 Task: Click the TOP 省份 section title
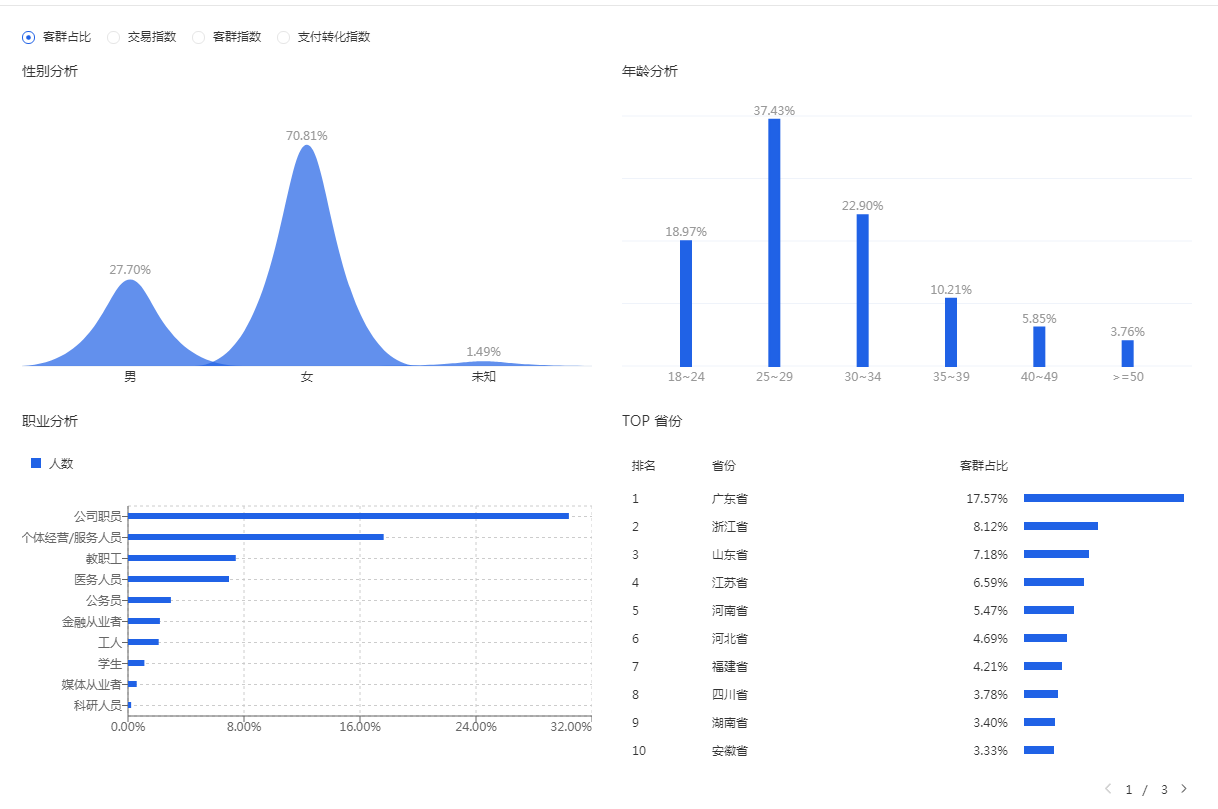652,421
